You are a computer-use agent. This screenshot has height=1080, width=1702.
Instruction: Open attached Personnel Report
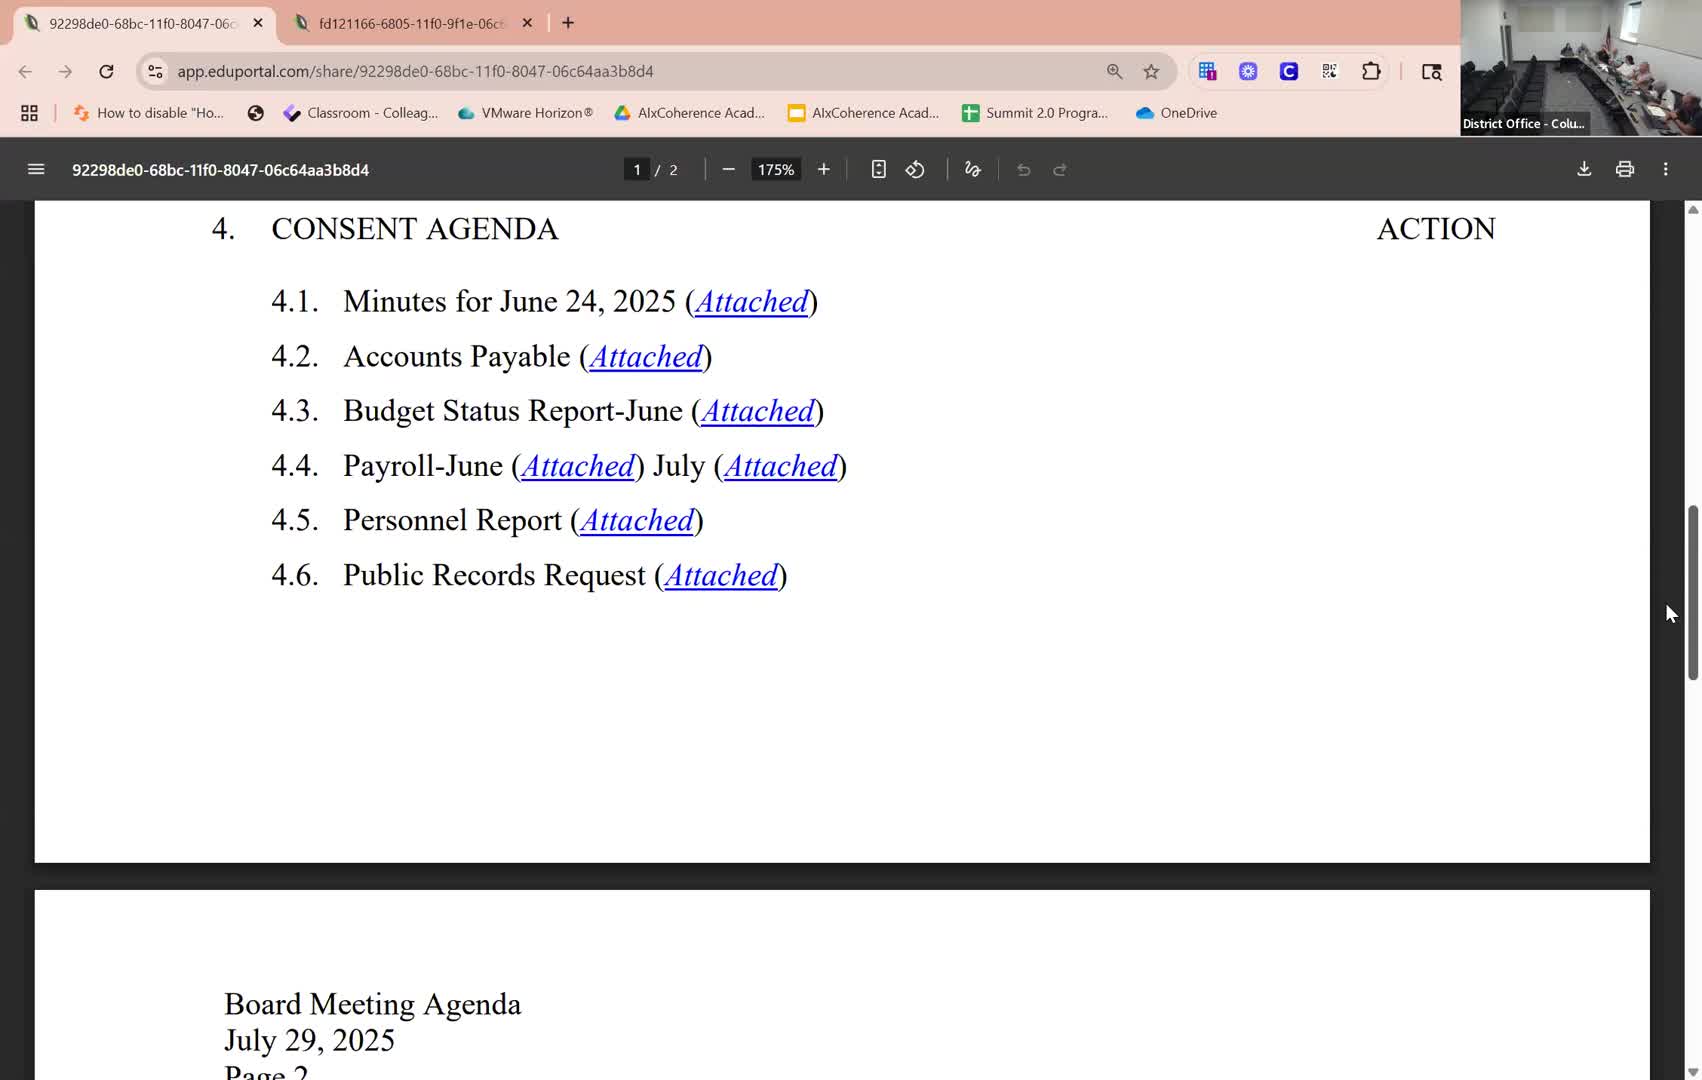[x=637, y=521]
